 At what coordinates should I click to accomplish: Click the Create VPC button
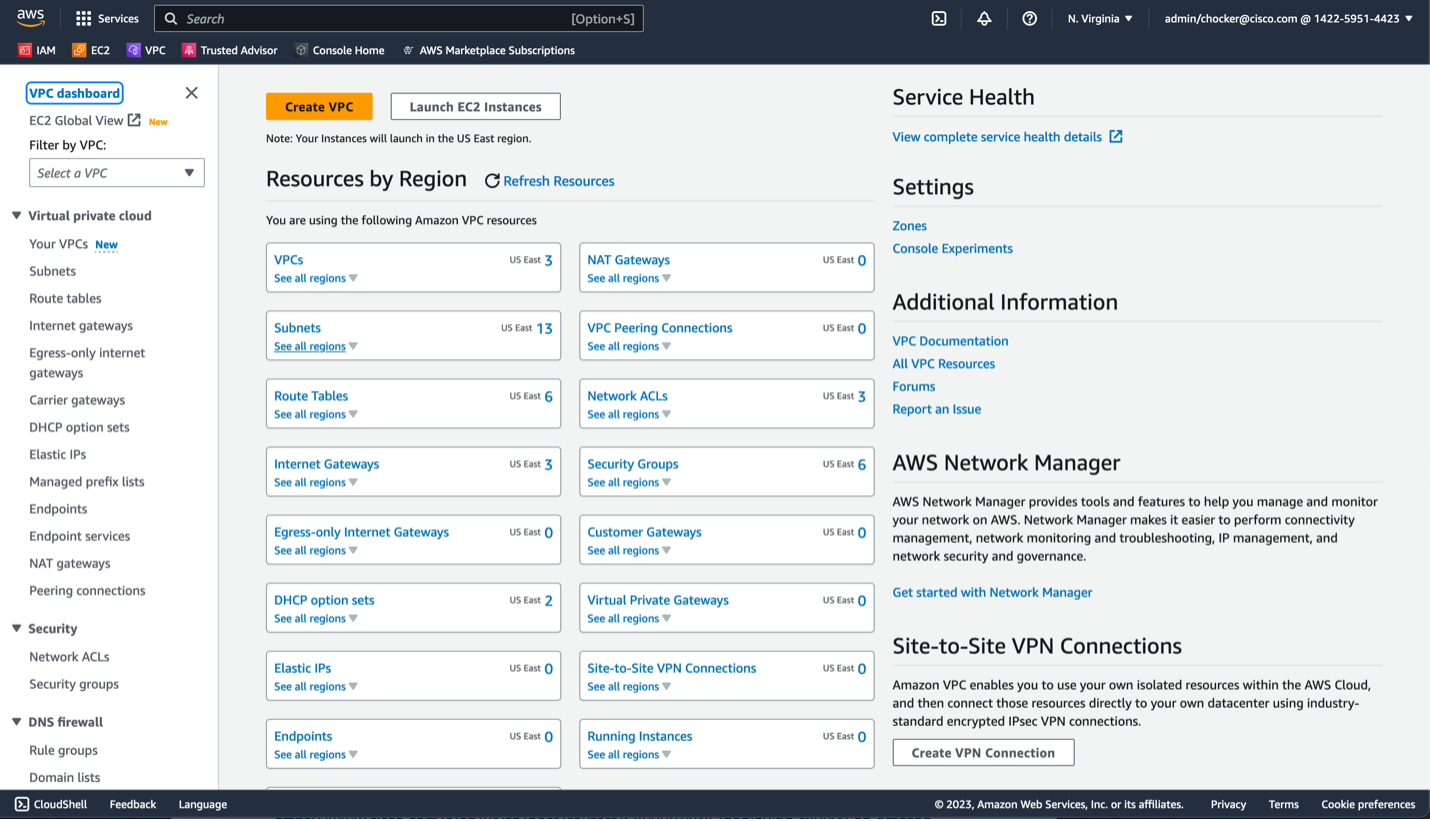[x=319, y=106]
